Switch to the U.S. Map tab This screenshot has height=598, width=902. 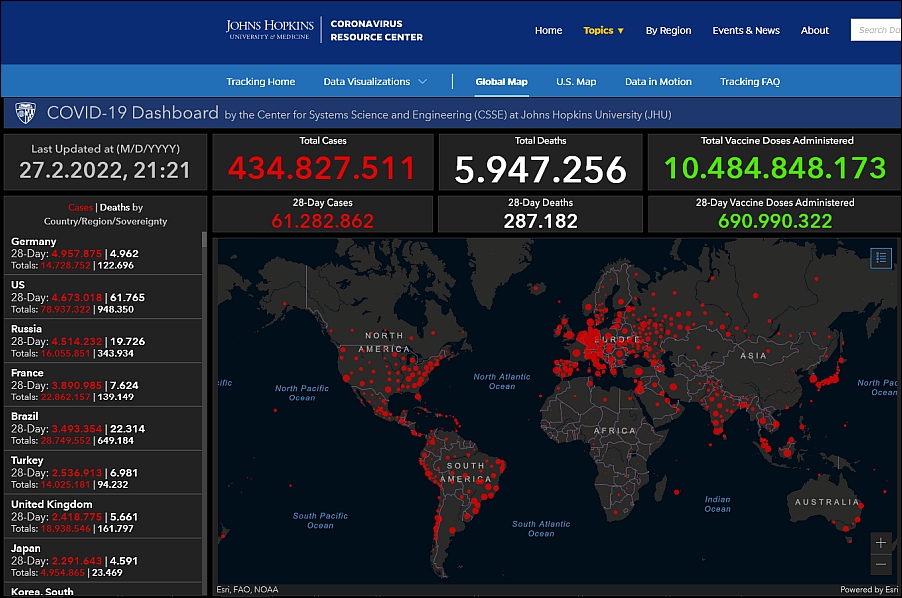click(576, 82)
